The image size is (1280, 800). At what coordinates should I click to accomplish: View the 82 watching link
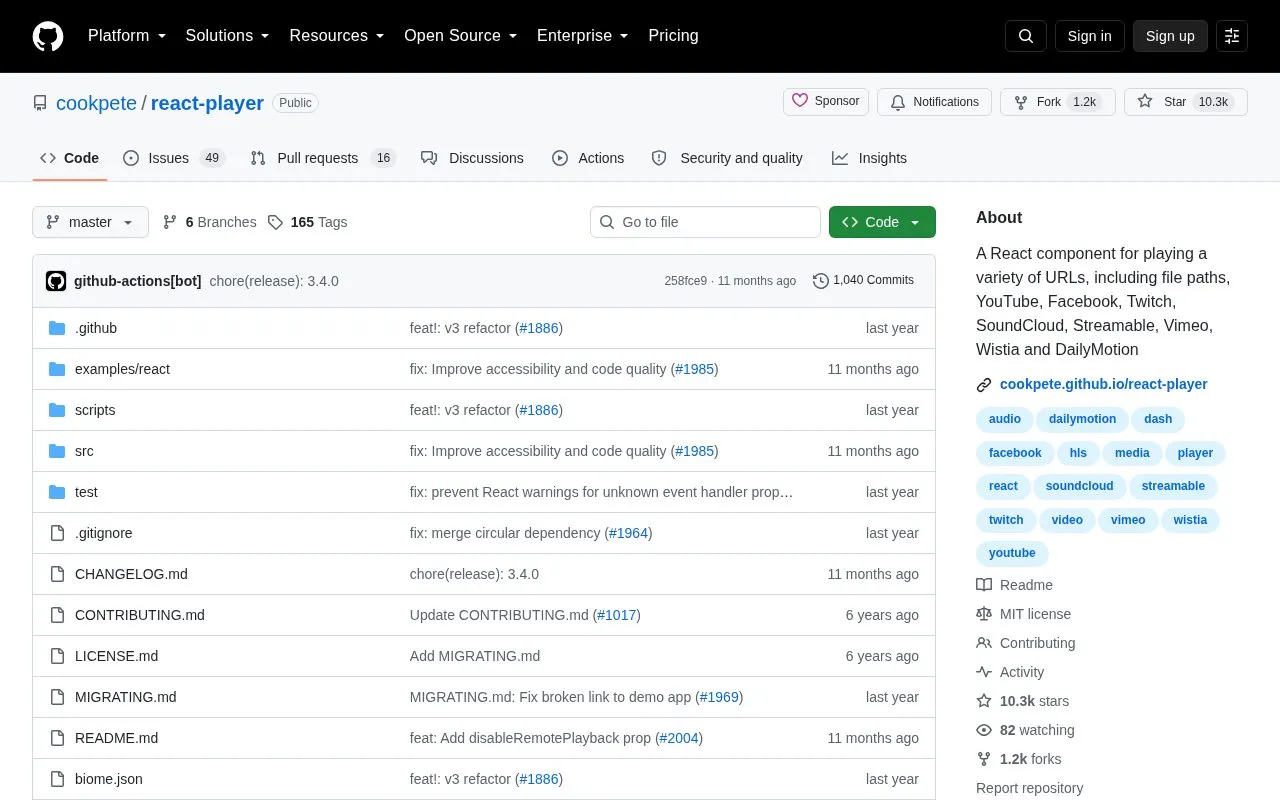point(1025,730)
